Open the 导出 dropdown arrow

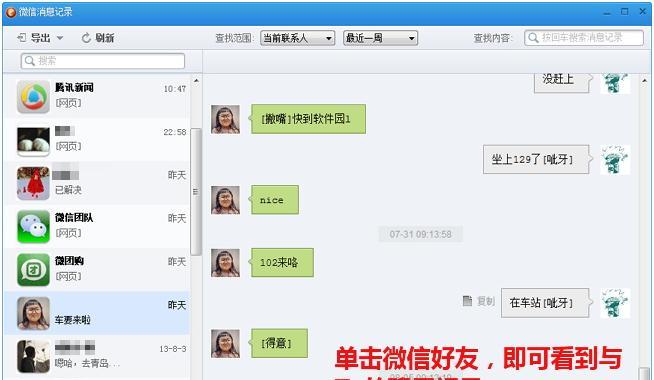[60, 38]
